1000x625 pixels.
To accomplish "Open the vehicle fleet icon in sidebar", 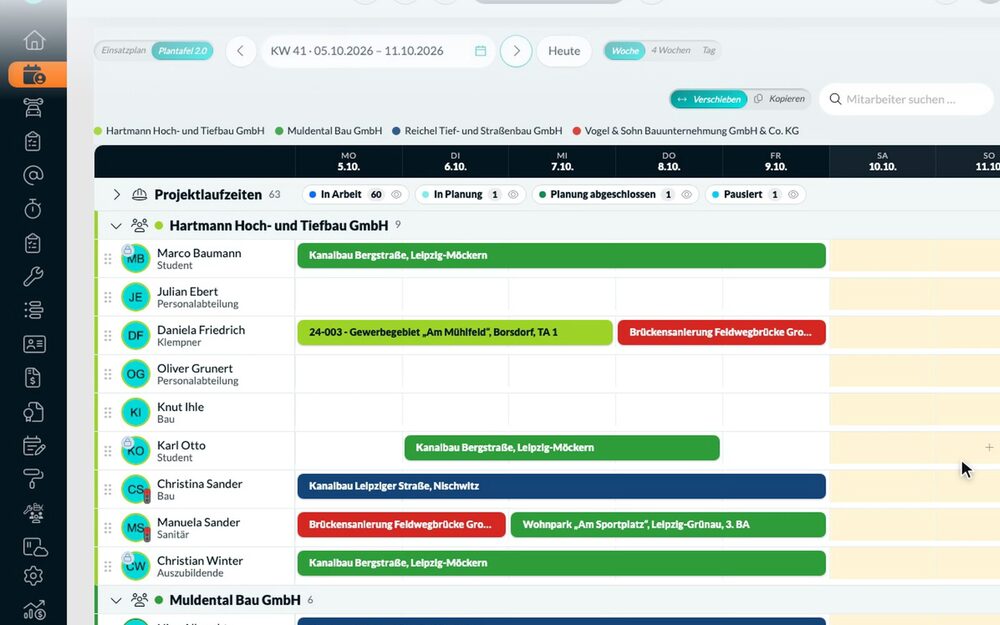I will tap(33, 108).
